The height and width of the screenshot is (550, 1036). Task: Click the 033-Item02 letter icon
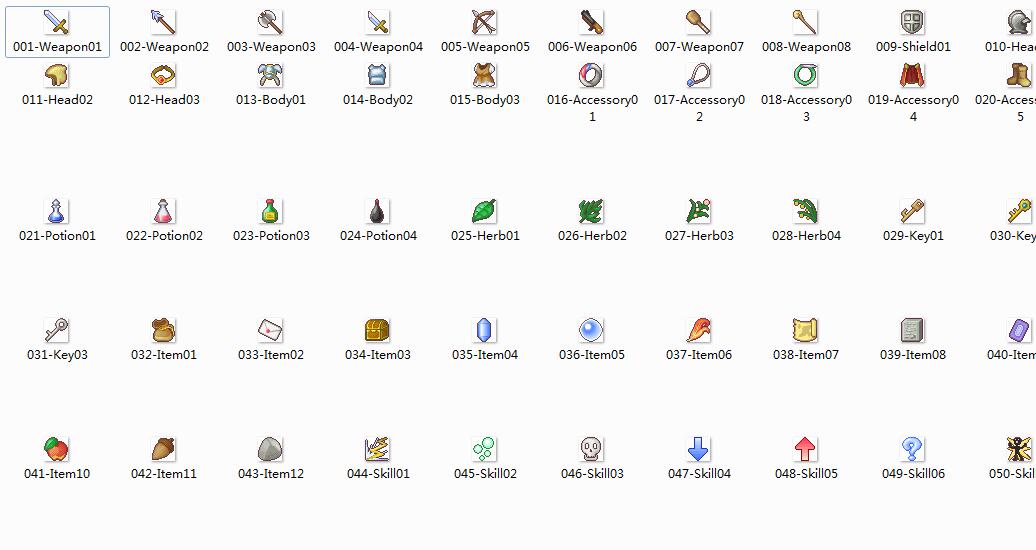[x=271, y=331]
